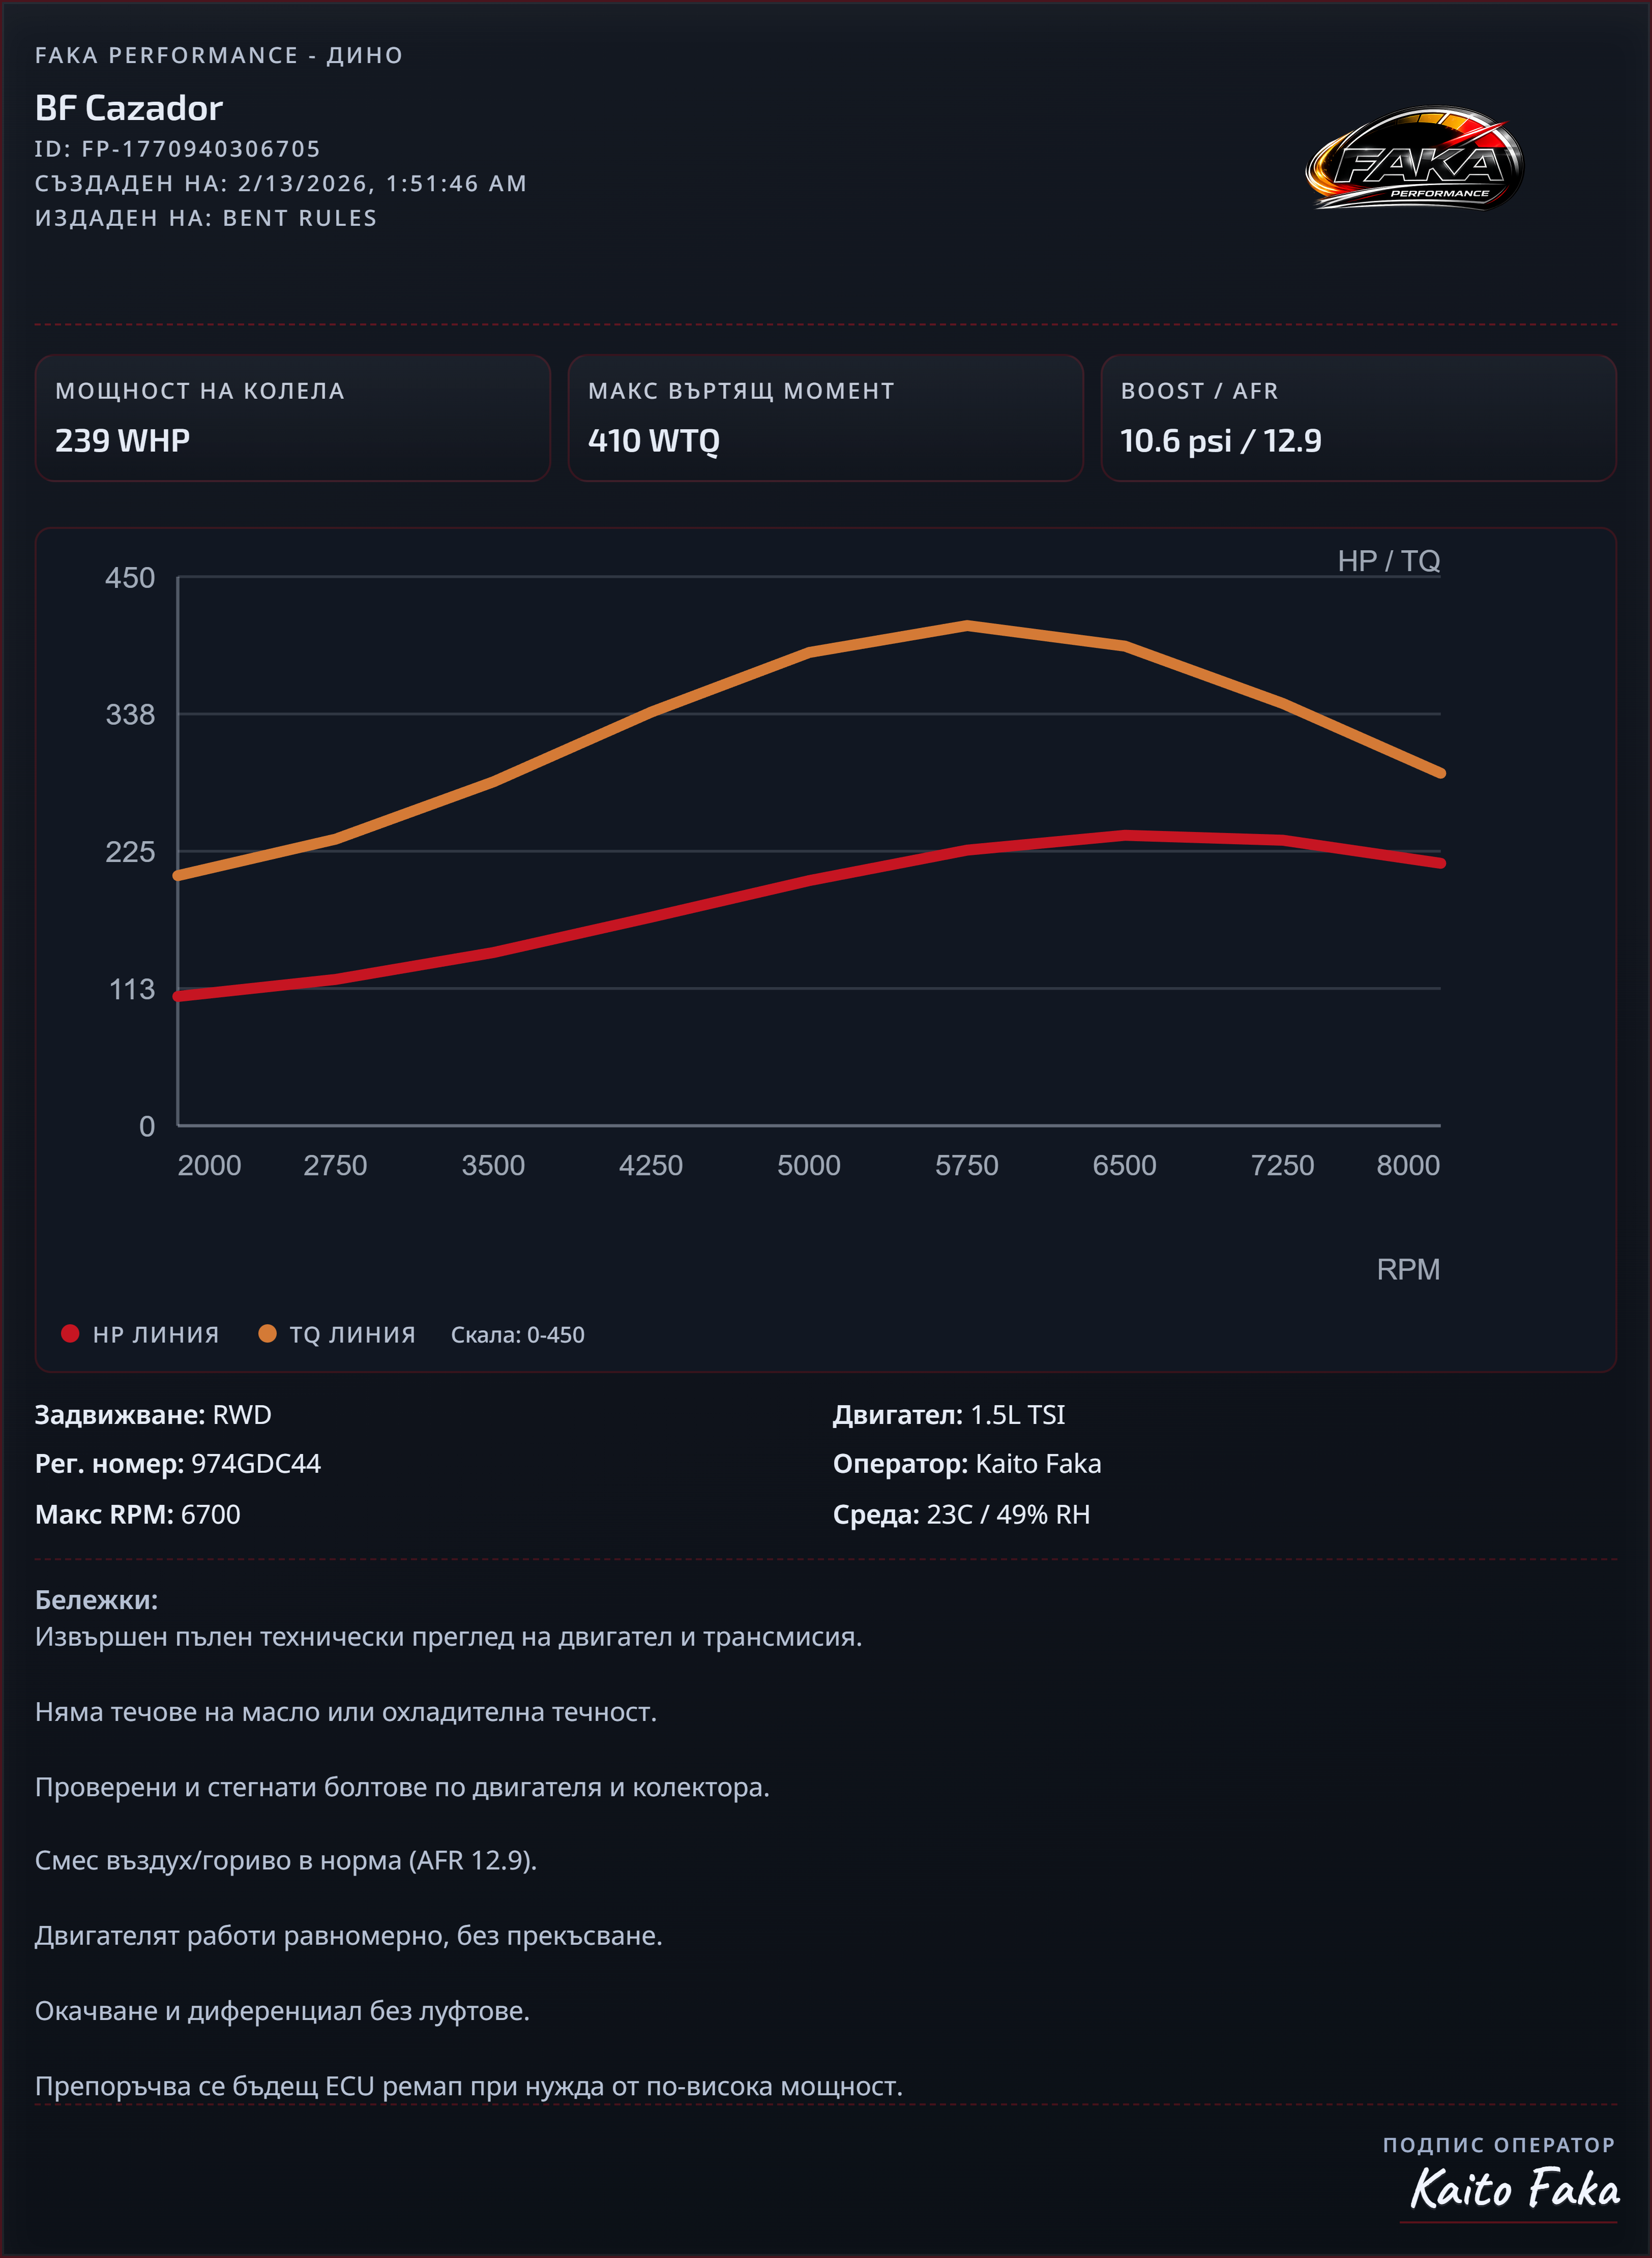This screenshot has height=2258, width=1652.
Task: Click the Макс RPM 6700 field
Action: [x=138, y=1514]
